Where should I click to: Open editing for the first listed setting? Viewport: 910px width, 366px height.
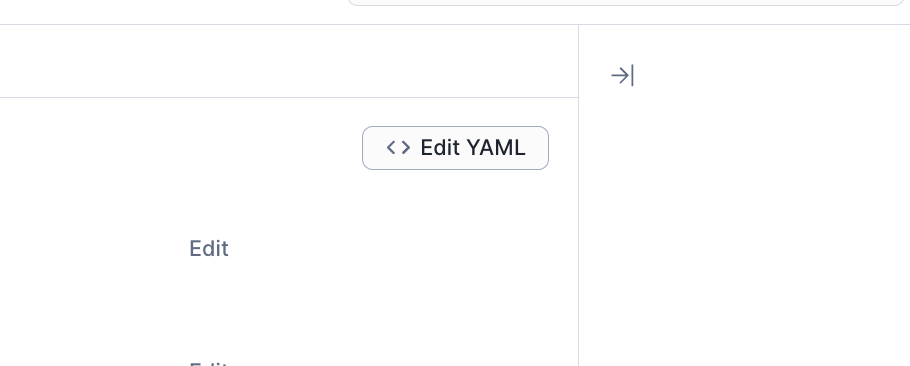click(209, 249)
